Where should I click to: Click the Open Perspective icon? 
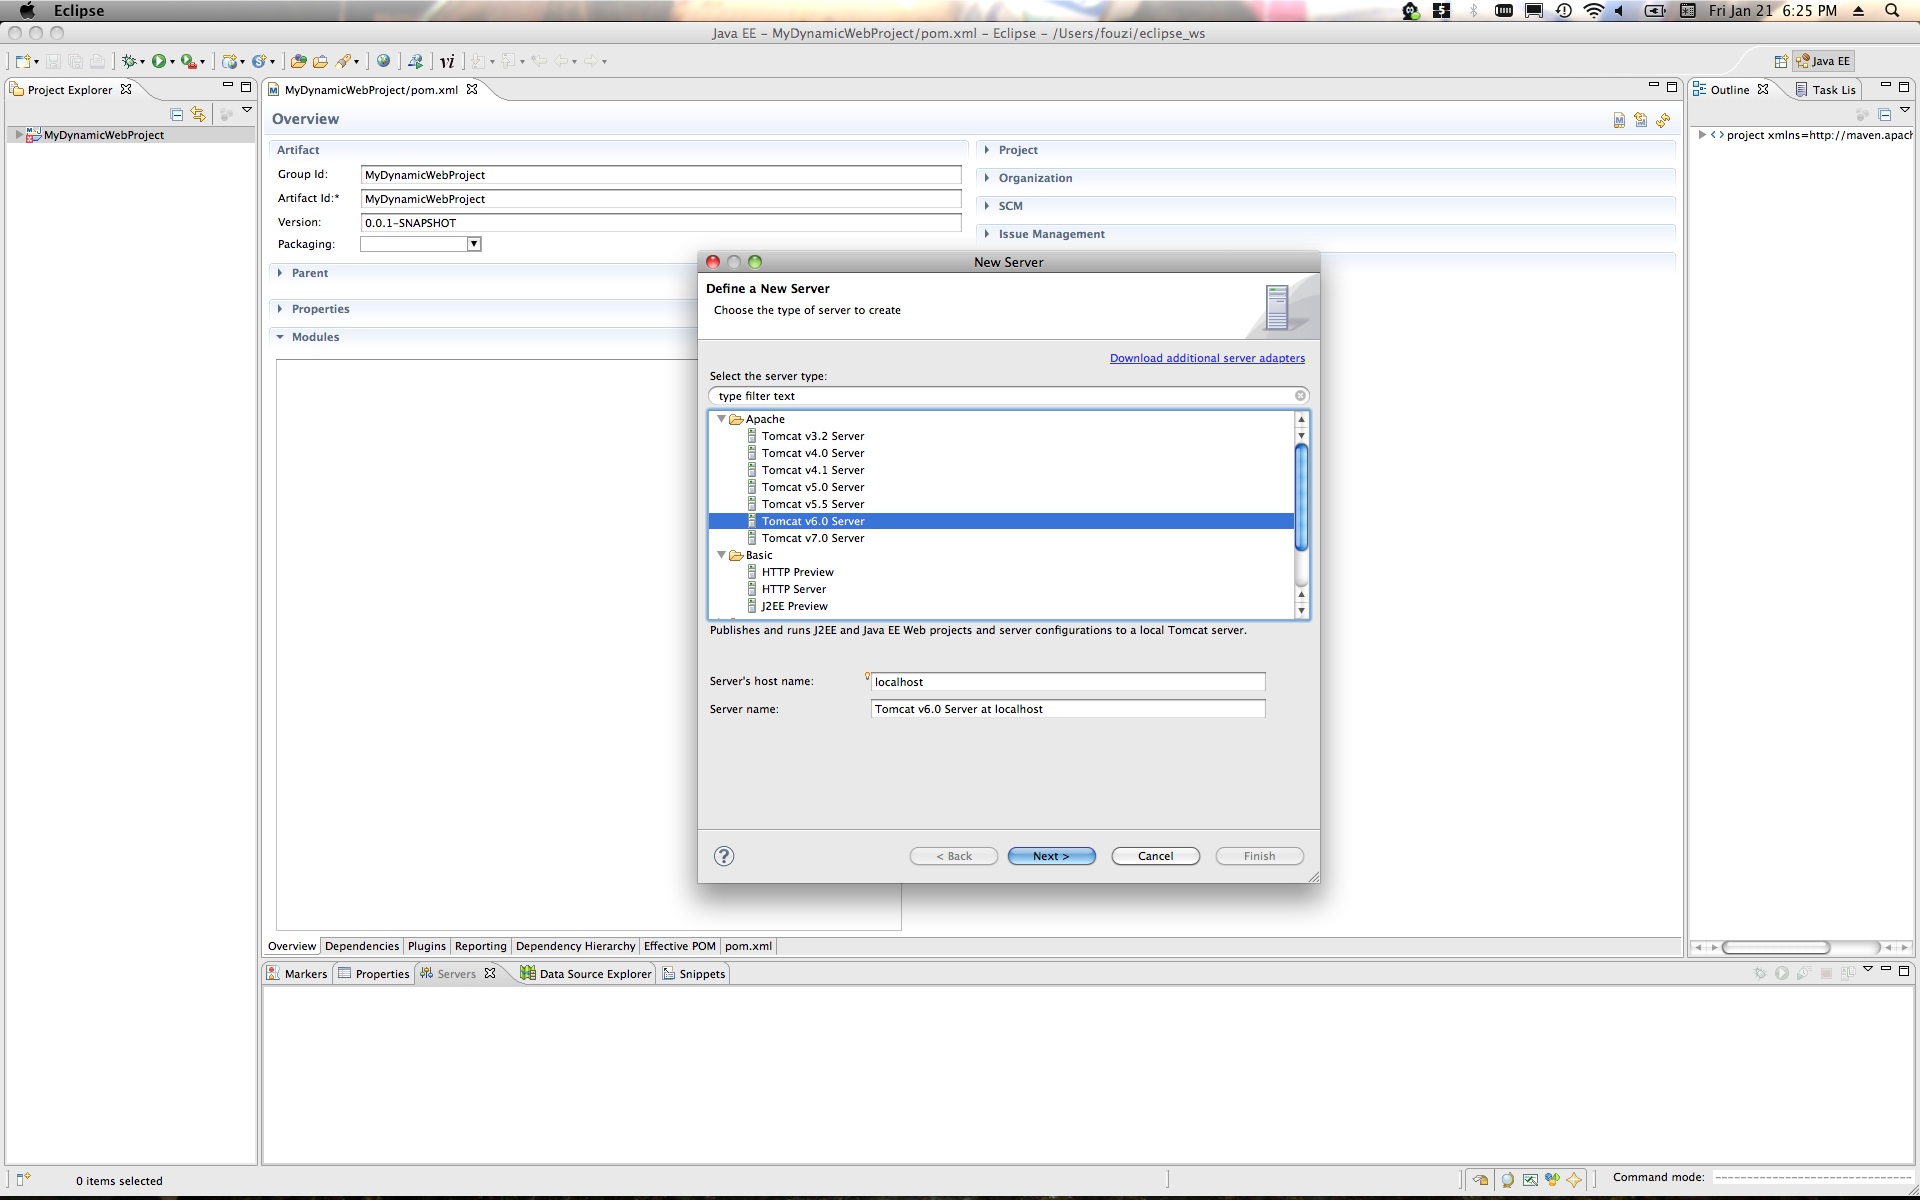(x=1781, y=61)
